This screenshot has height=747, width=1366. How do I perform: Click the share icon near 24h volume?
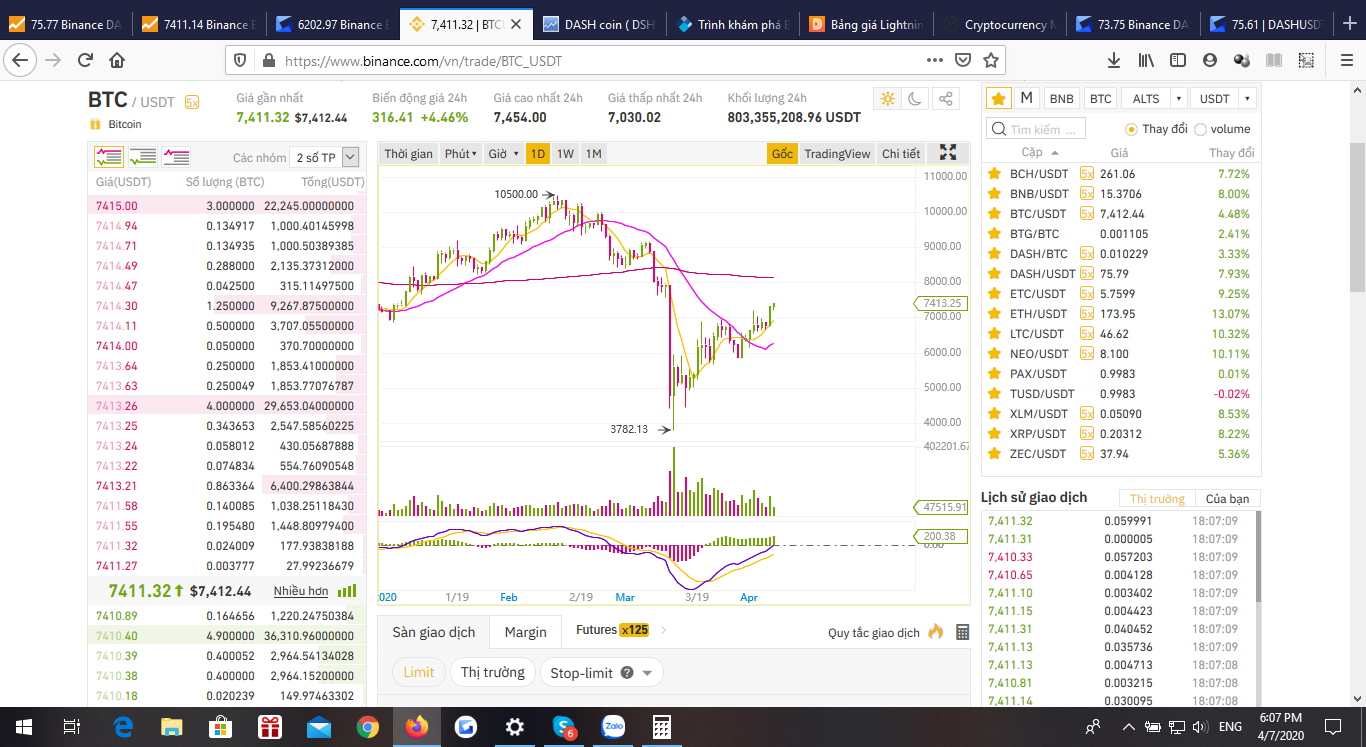(x=945, y=98)
